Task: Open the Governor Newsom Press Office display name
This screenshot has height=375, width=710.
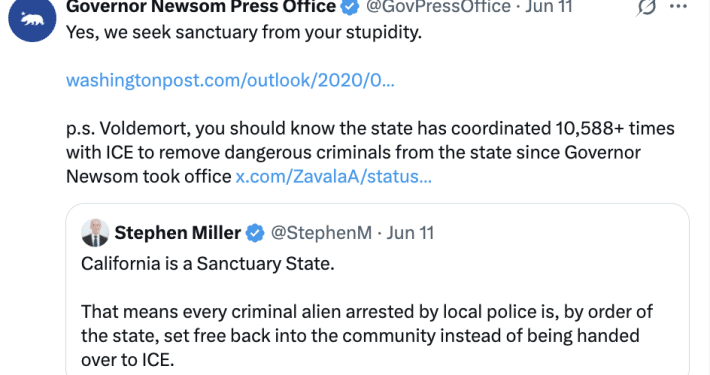Action: [201, 6]
